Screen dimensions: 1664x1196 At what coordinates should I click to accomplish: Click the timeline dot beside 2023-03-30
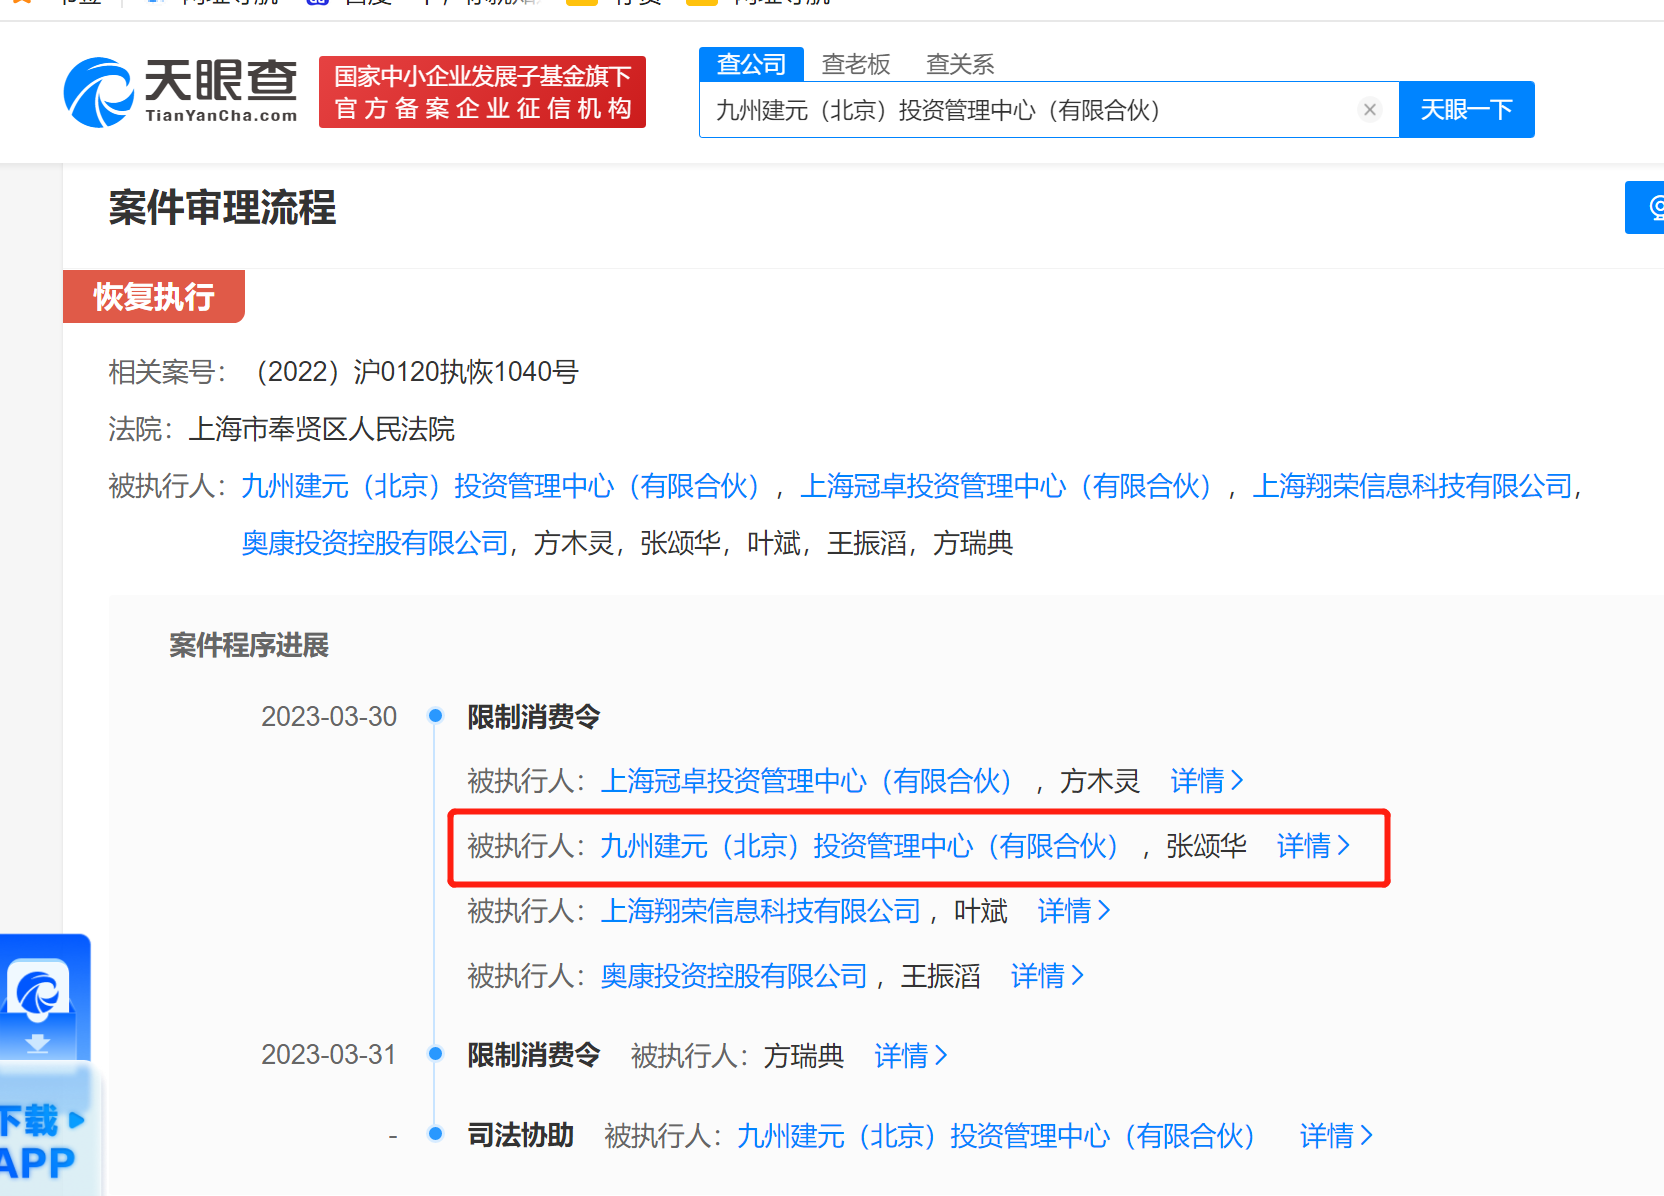click(435, 716)
